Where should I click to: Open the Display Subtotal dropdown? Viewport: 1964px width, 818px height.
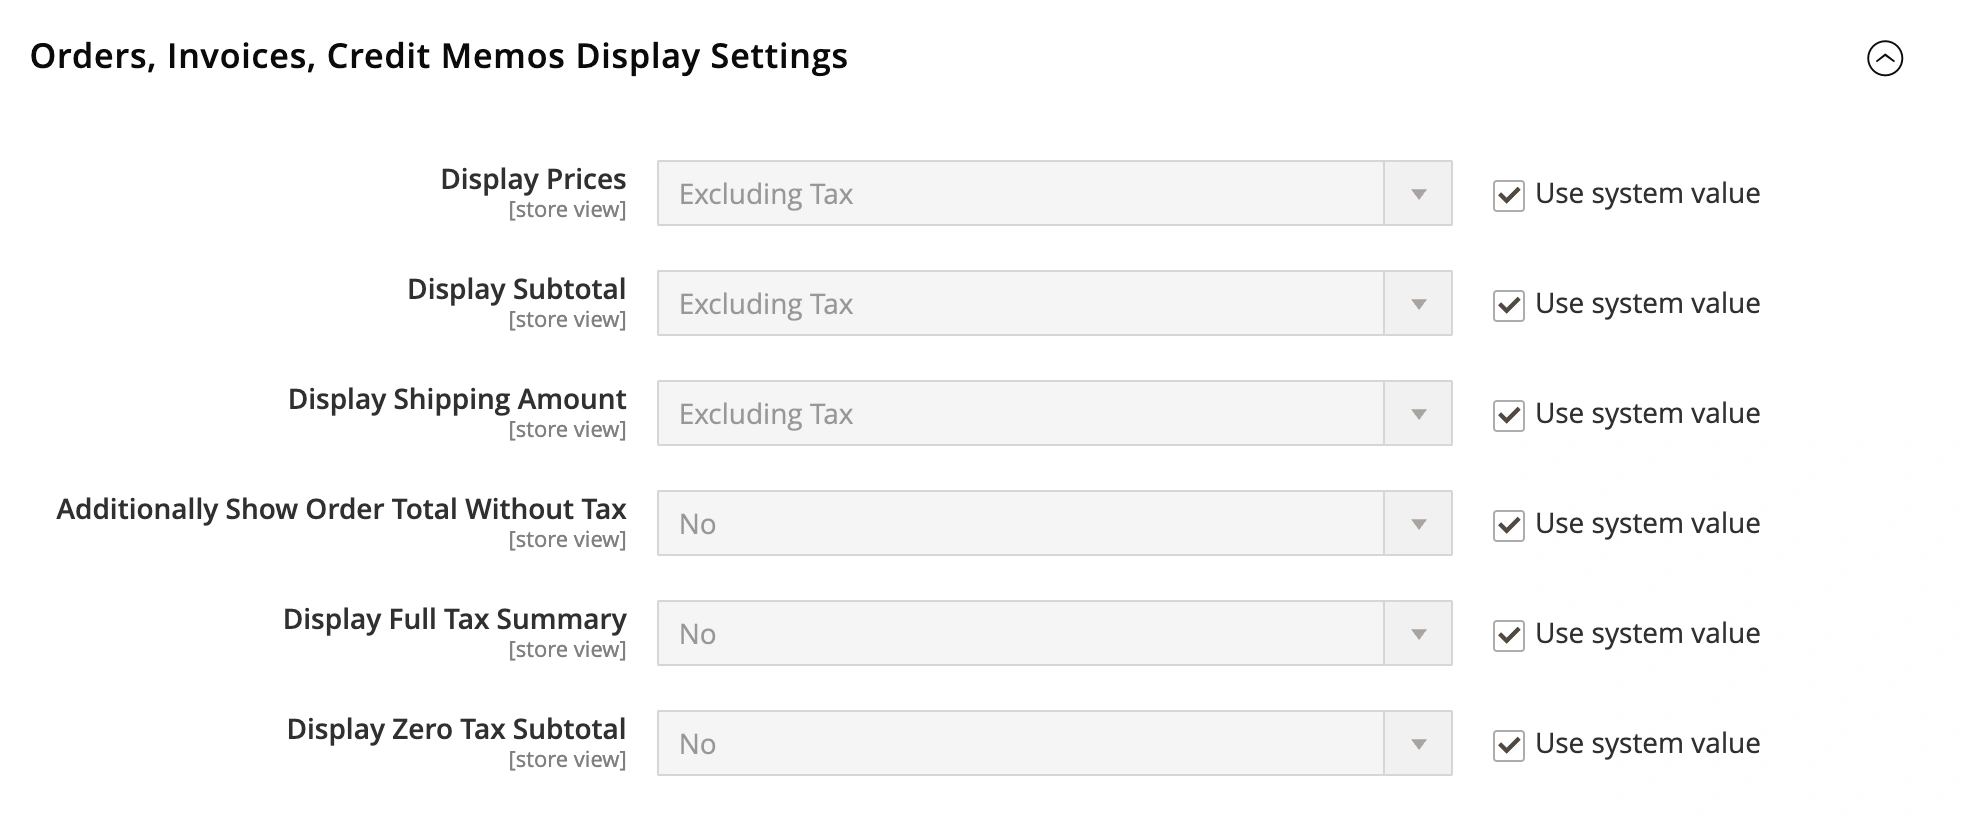pyautogui.click(x=1054, y=303)
